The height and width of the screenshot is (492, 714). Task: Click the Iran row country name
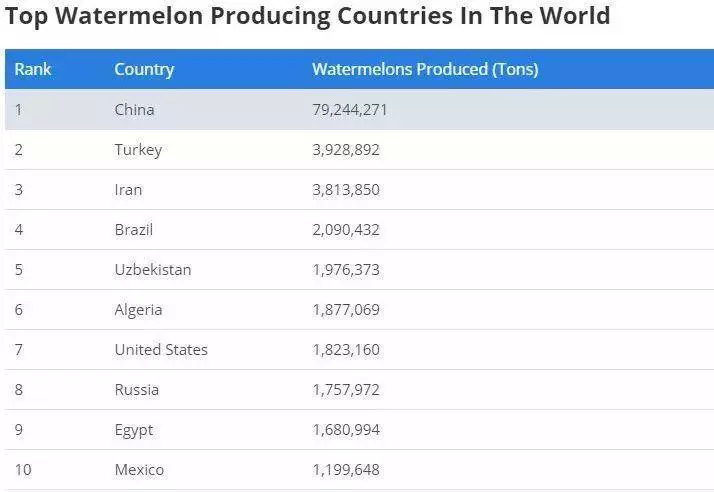(129, 190)
